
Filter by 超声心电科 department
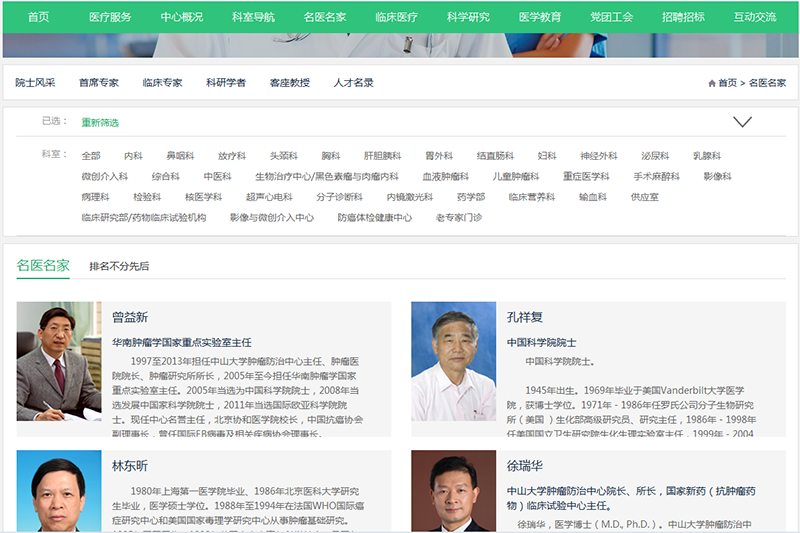pyautogui.click(x=269, y=197)
